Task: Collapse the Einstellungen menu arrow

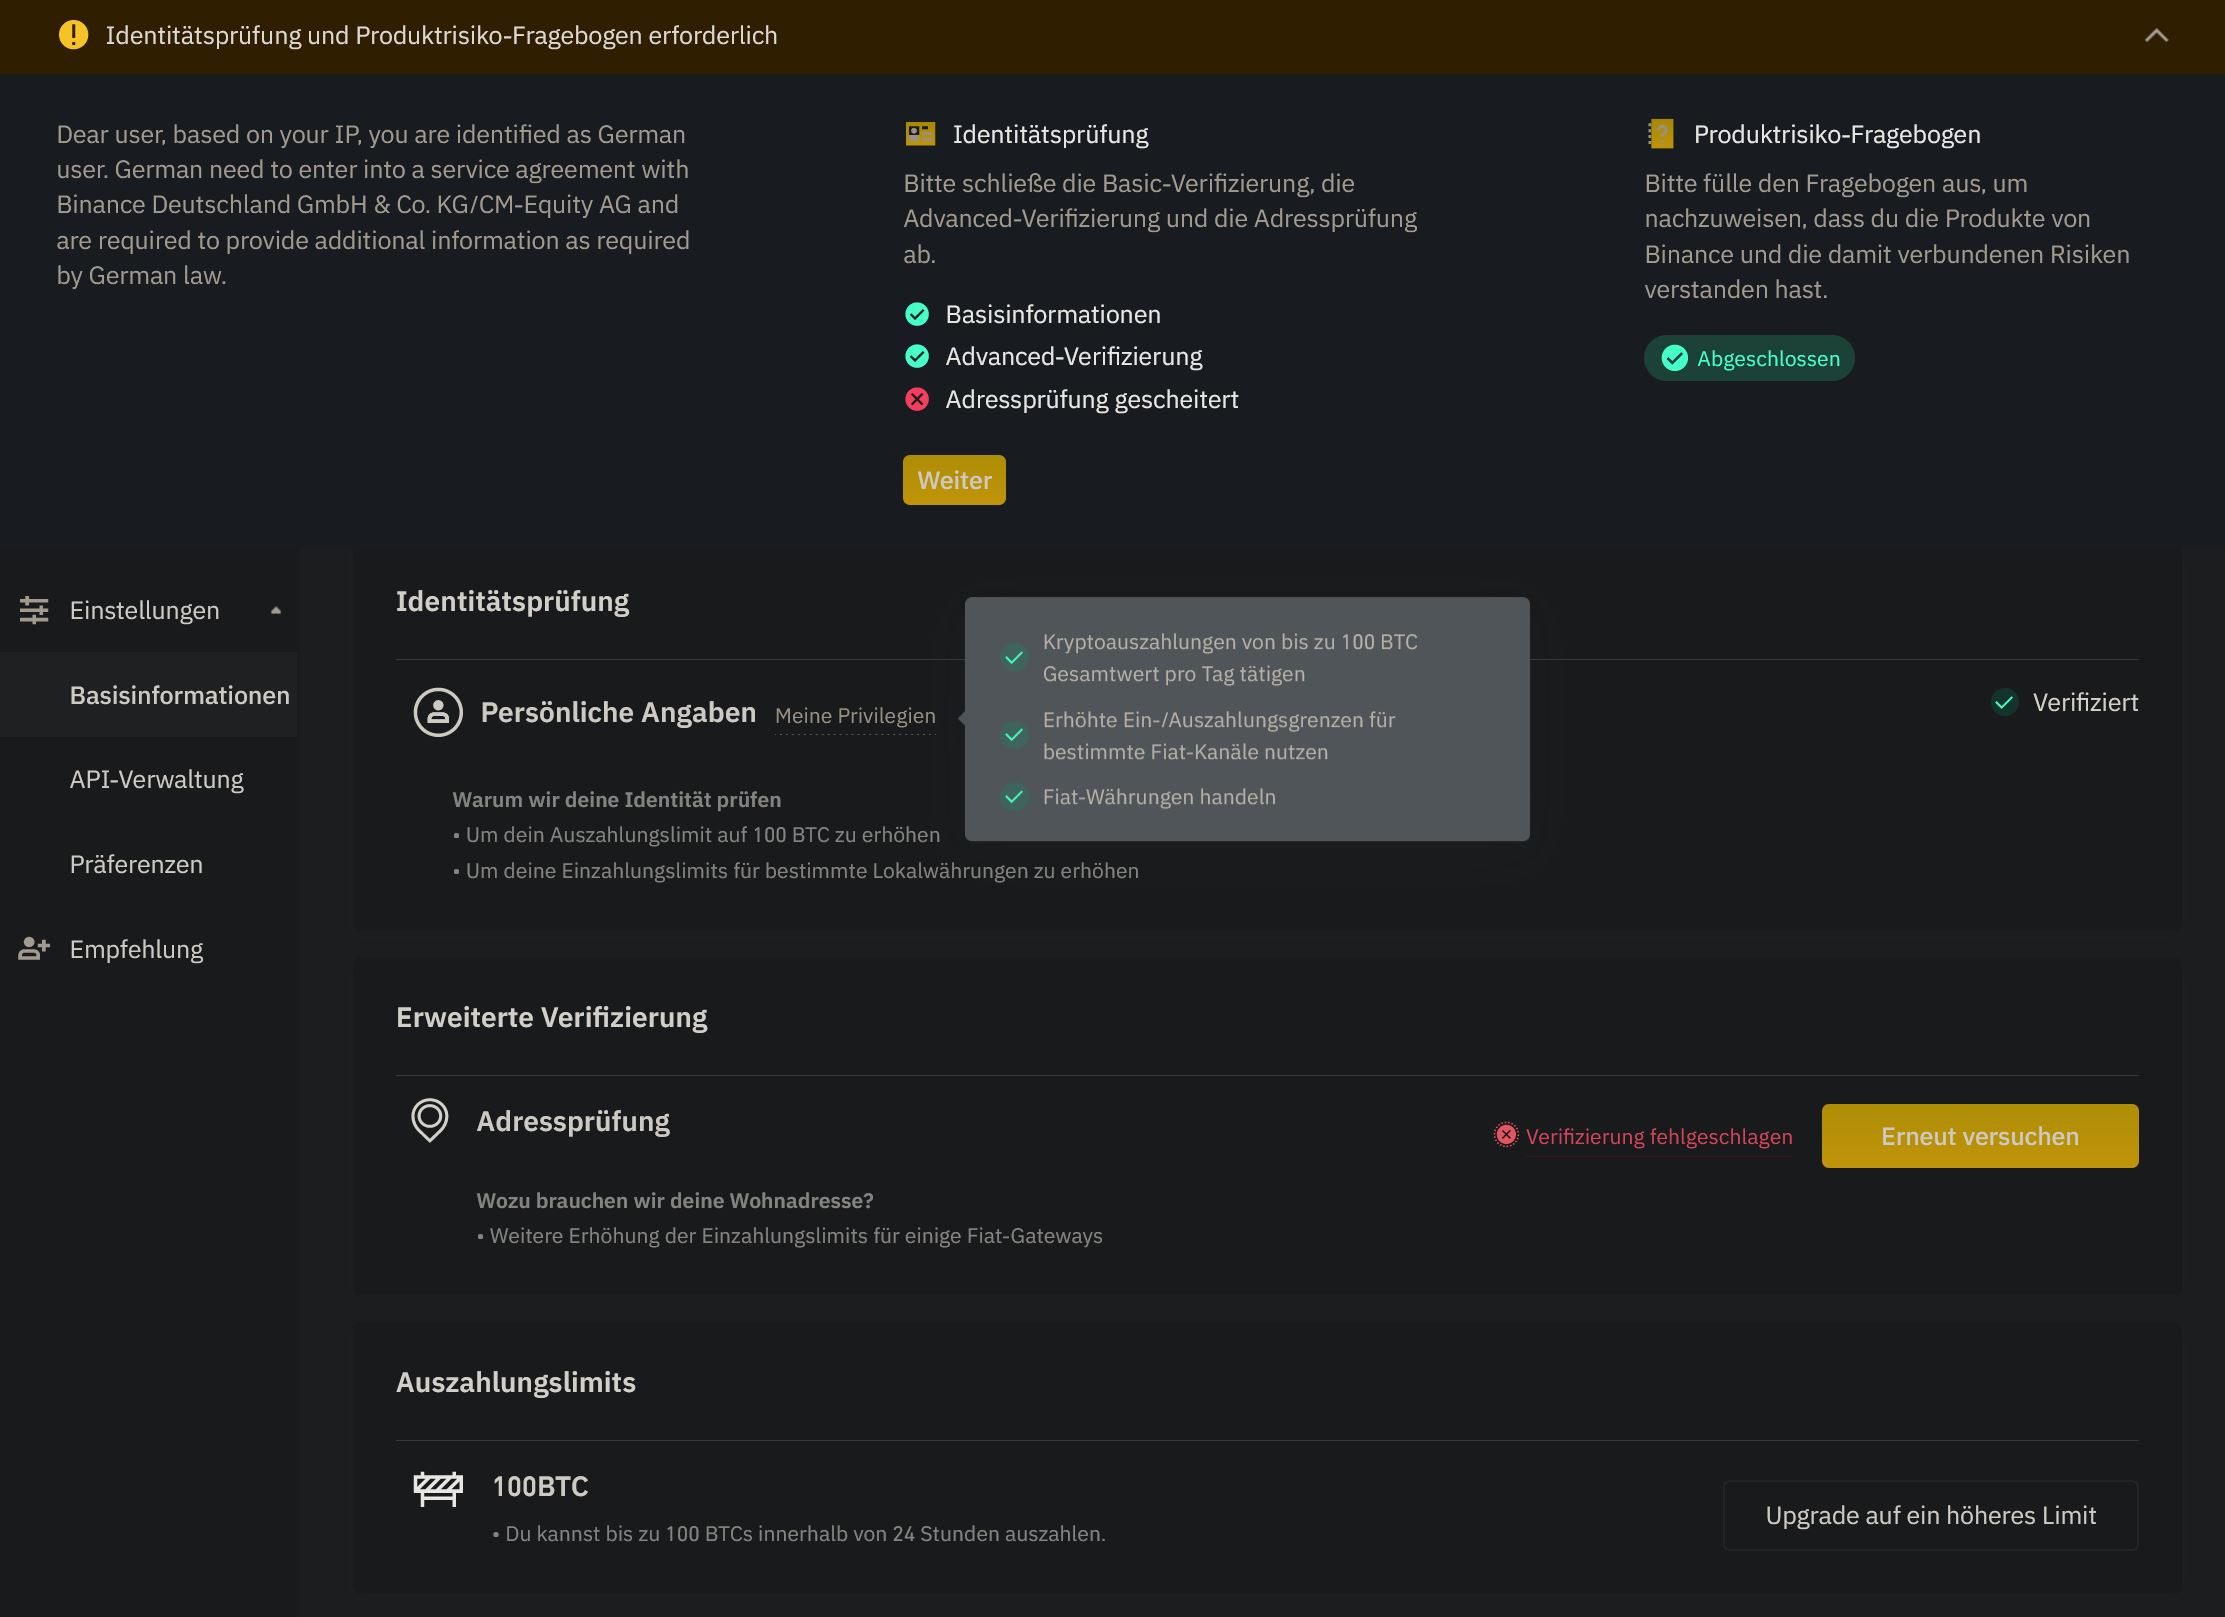Action: point(276,610)
